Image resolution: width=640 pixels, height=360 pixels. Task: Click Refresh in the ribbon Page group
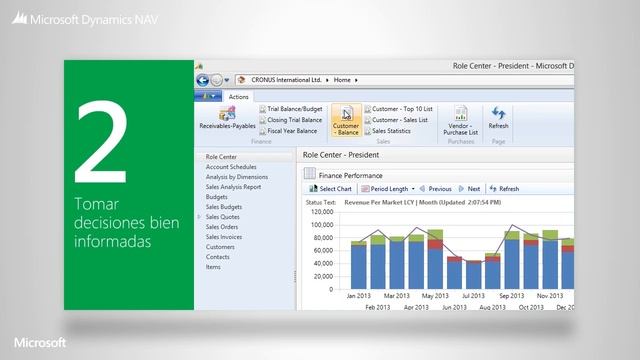pos(498,118)
